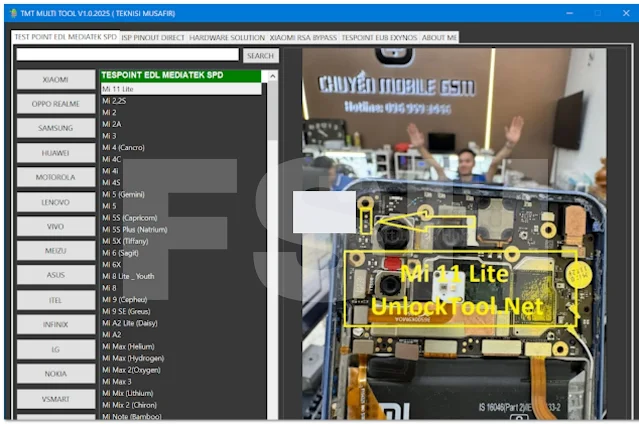Select Mi 4i in the list
The height and width of the screenshot is (424, 639).
coord(110,171)
